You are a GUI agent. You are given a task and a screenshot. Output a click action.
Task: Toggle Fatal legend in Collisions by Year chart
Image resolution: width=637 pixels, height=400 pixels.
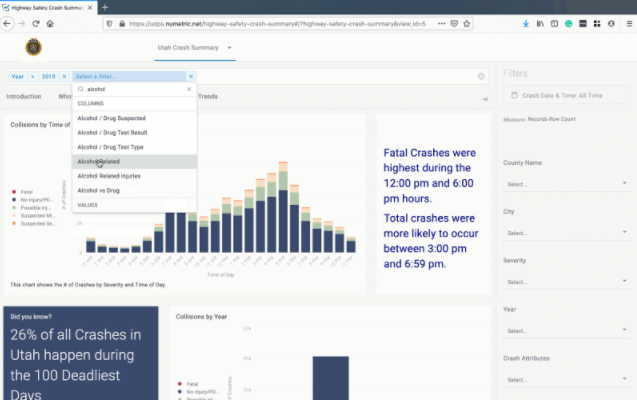click(x=188, y=384)
